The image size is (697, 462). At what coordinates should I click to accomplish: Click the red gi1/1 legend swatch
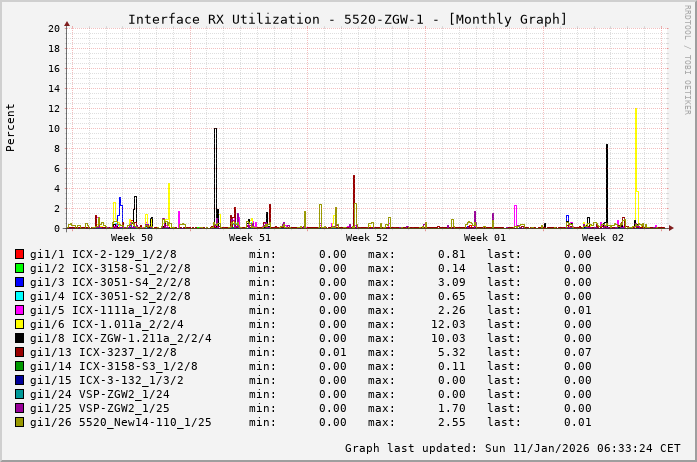(x=20, y=254)
